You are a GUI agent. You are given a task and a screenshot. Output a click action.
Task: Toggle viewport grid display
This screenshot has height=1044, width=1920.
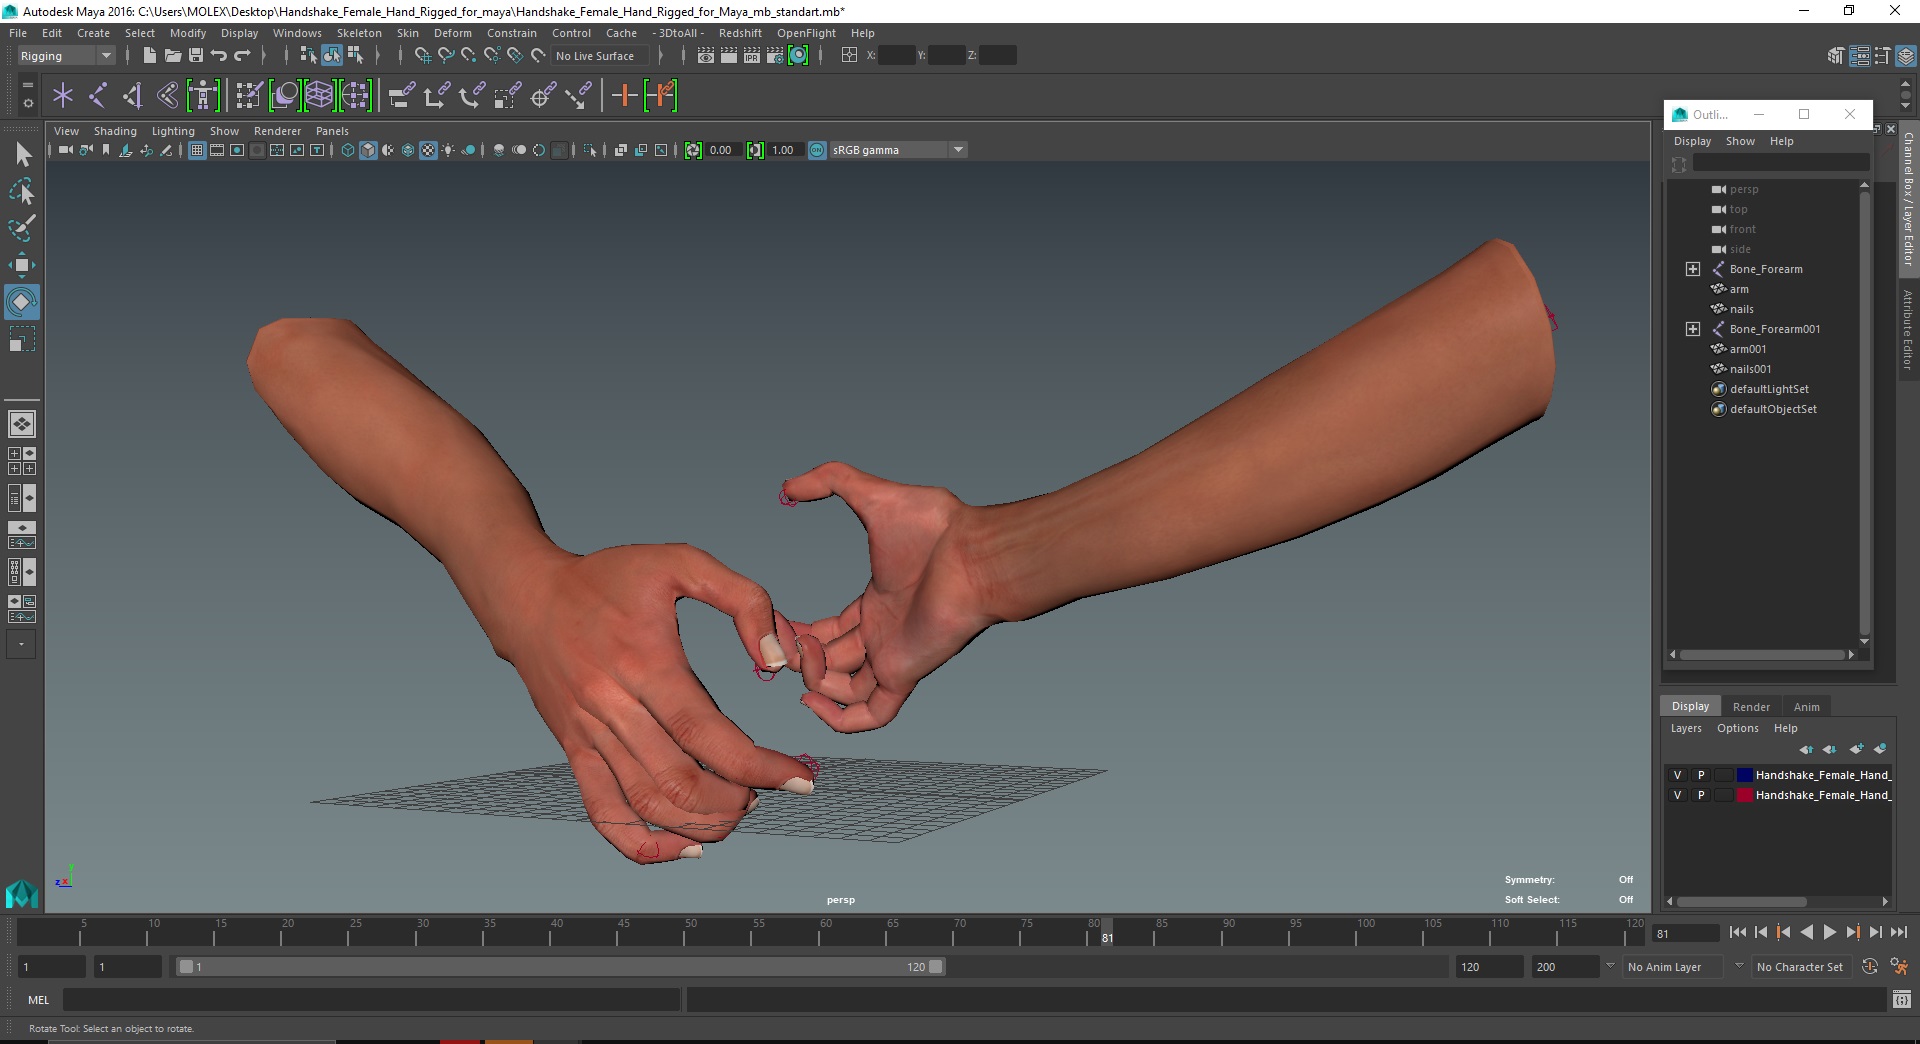pyautogui.click(x=197, y=150)
